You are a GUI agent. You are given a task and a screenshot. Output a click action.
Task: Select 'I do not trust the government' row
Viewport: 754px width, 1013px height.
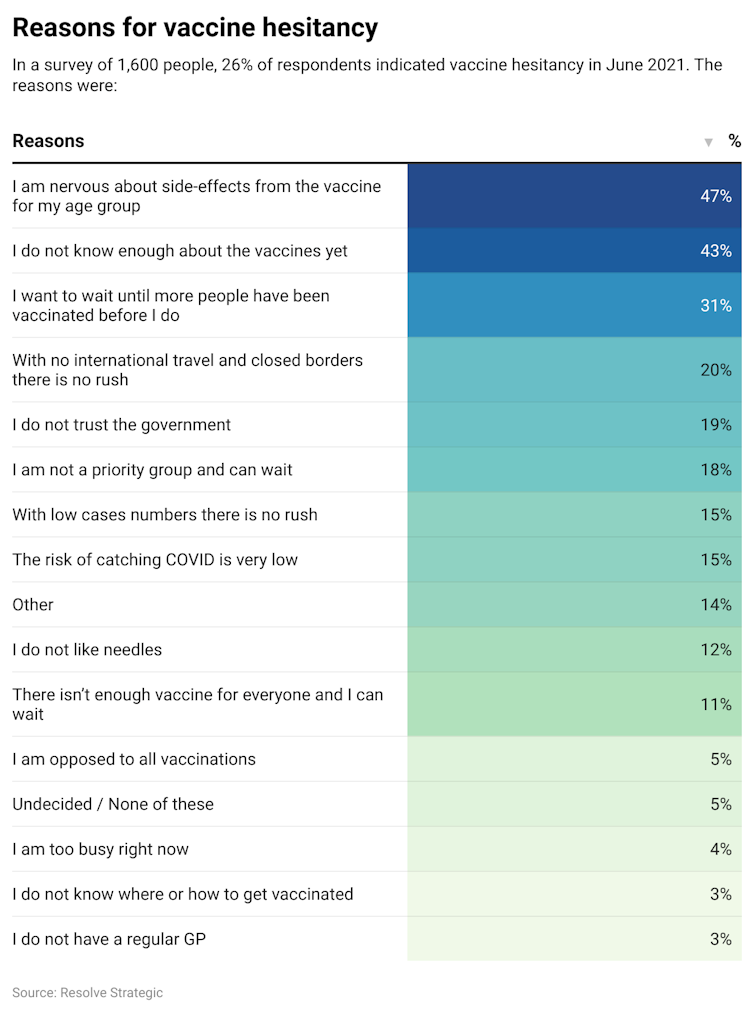(x=121, y=425)
